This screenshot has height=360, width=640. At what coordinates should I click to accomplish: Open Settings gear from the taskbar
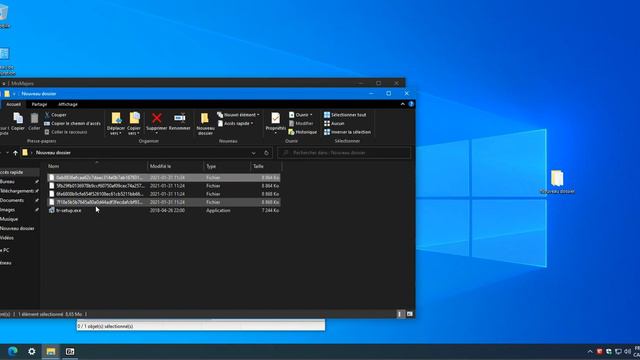coord(31,351)
